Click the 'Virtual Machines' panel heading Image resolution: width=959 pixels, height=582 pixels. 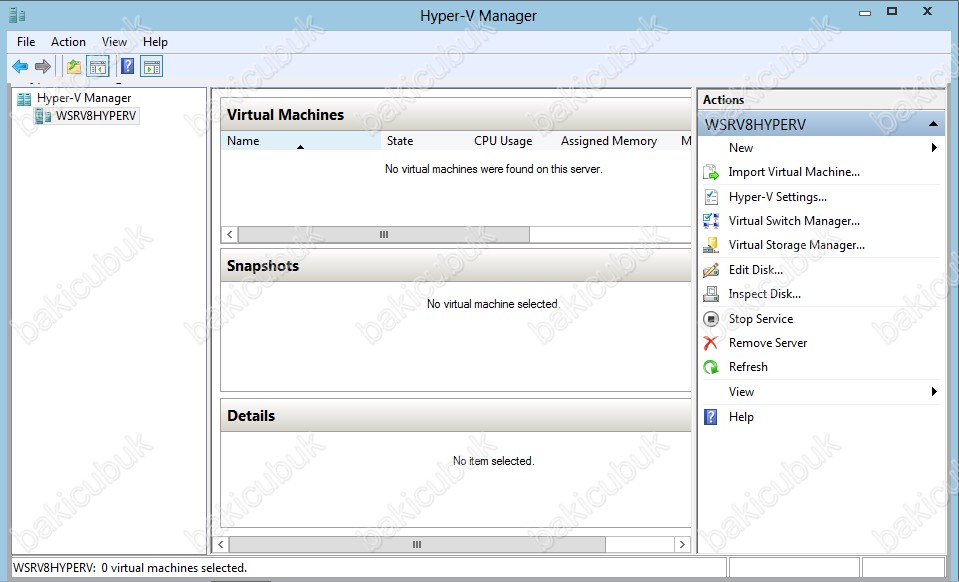[x=285, y=115]
